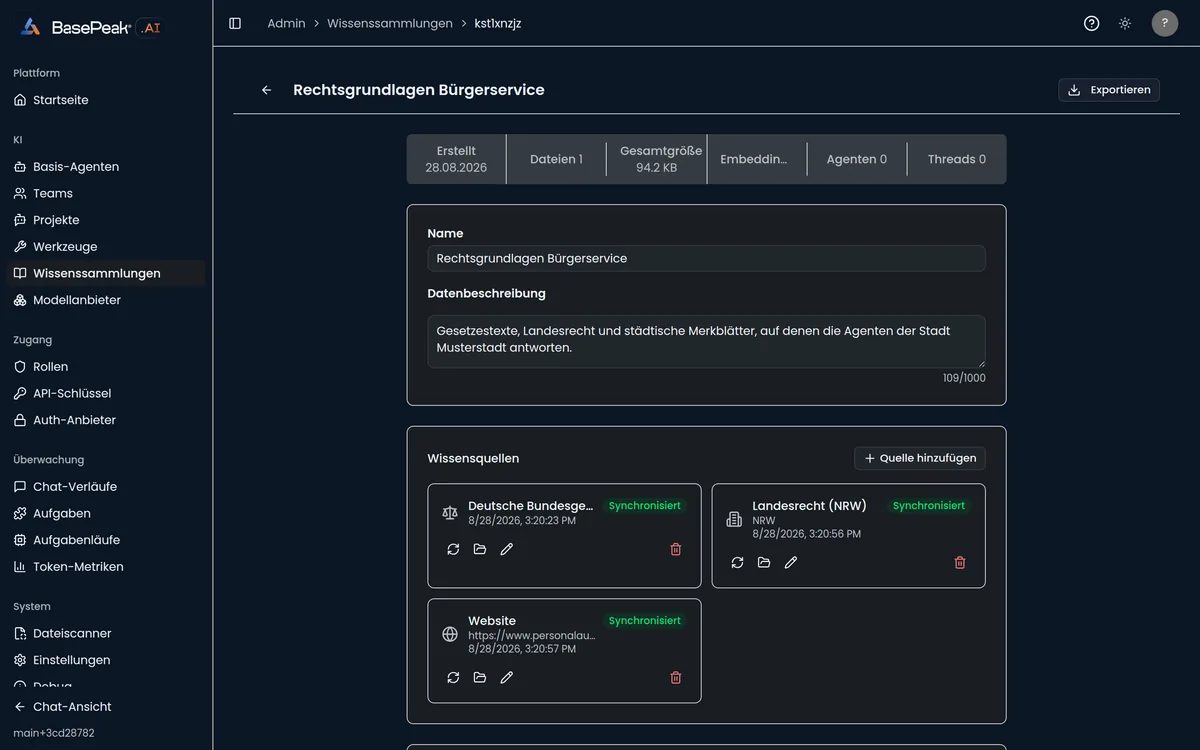Viewport: 1200px width, 750px height.
Task: Click the scales icon of Bundesgesetze
Action: (x=450, y=513)
